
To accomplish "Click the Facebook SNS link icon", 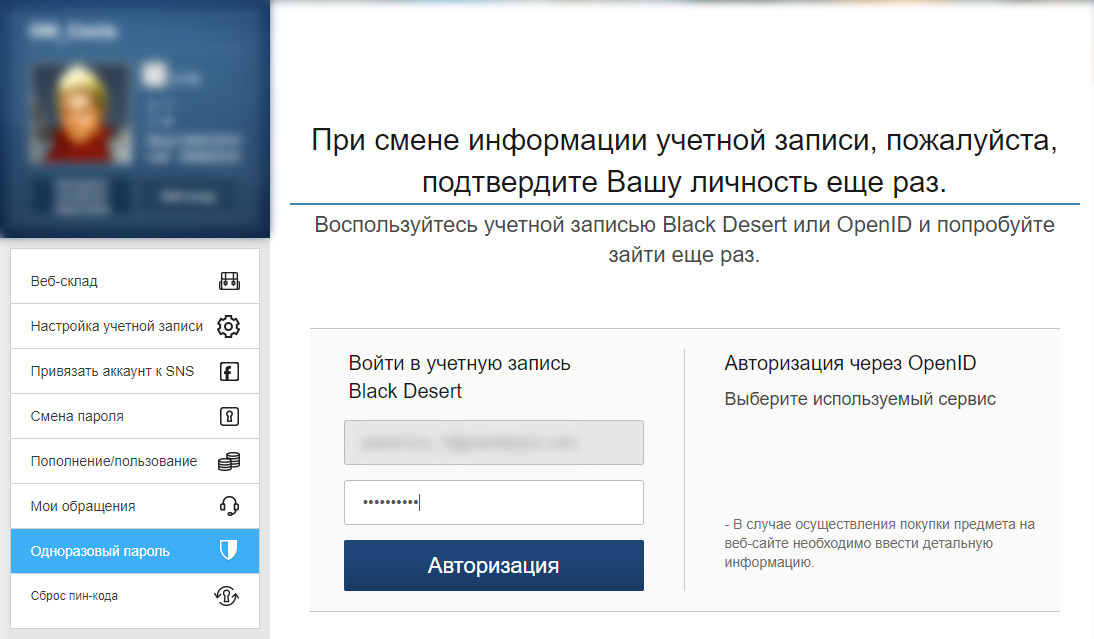I will click(x=230, y=372).
